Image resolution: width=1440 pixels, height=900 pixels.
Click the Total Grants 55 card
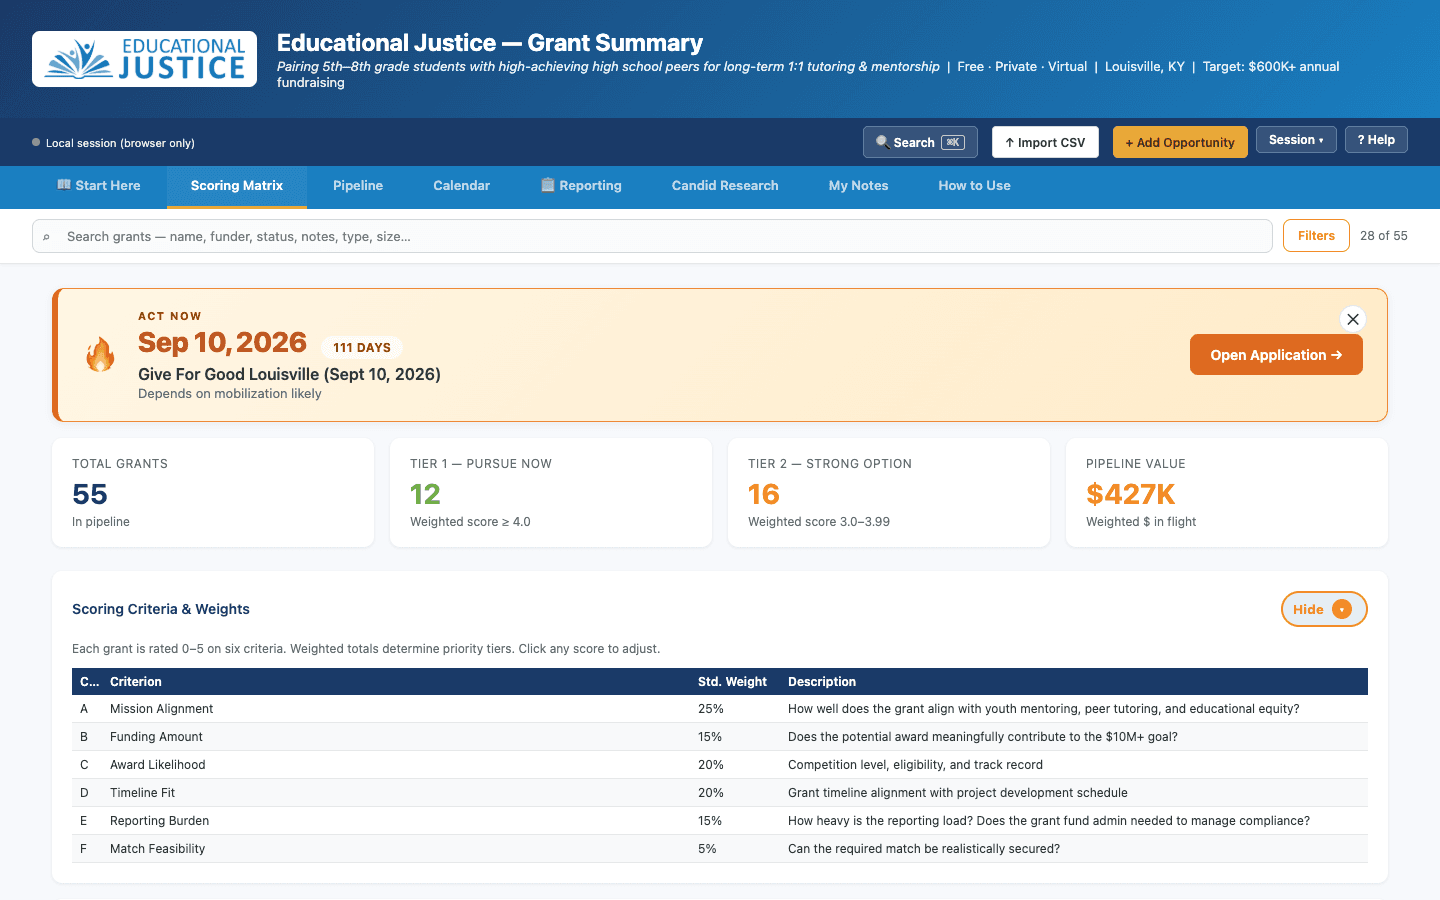(213, 492)
